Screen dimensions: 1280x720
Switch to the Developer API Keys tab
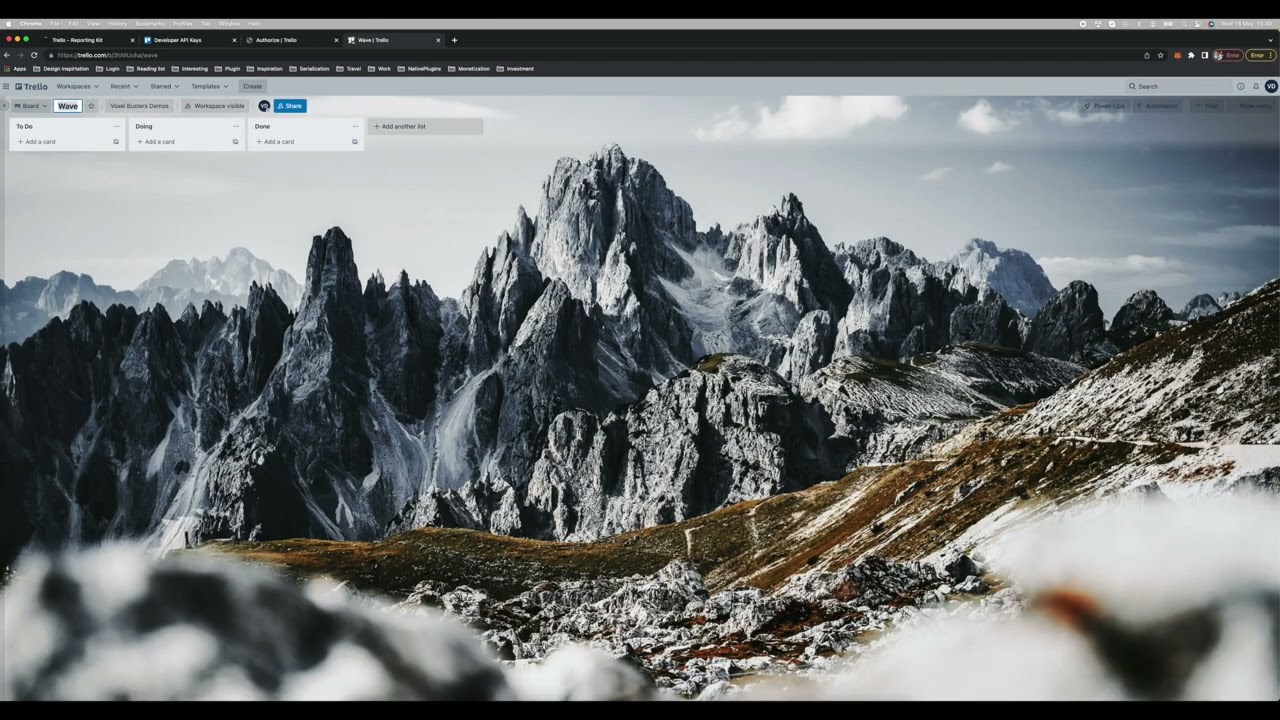click(190, 40)
